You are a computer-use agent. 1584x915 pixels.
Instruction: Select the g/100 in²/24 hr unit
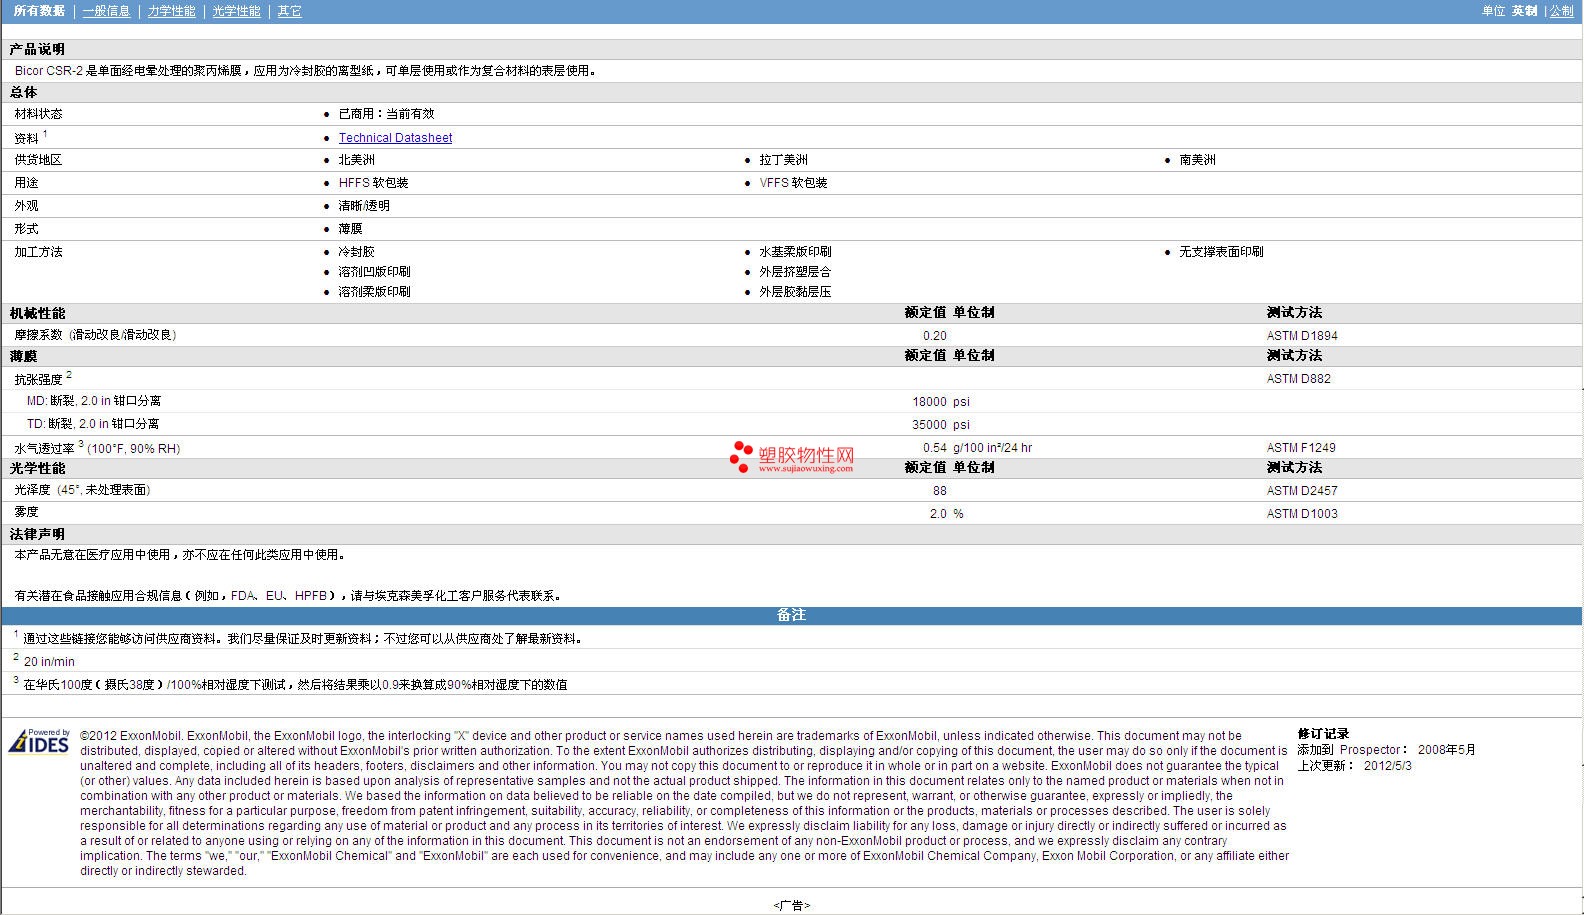992,448
